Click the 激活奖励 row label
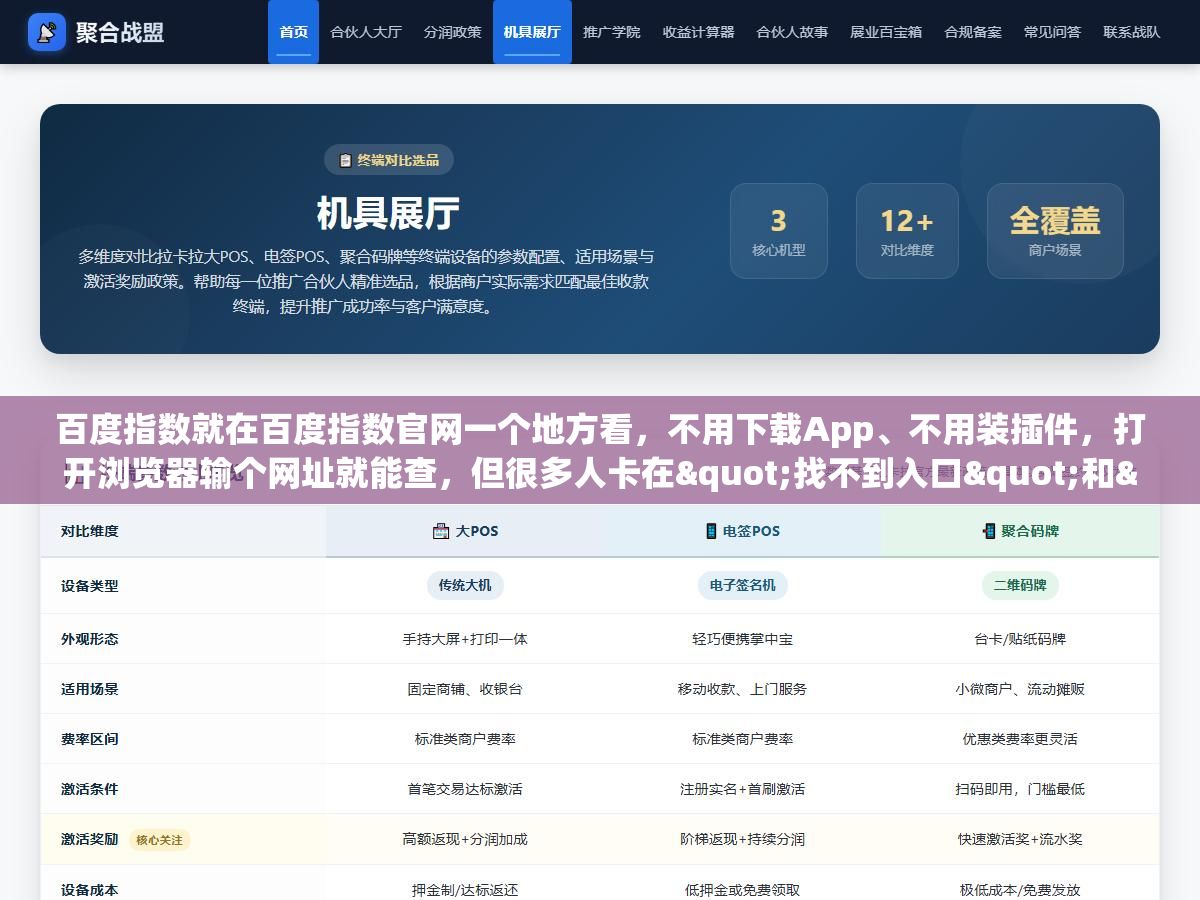Screen dimensions: 1200x900 point(90,839)
